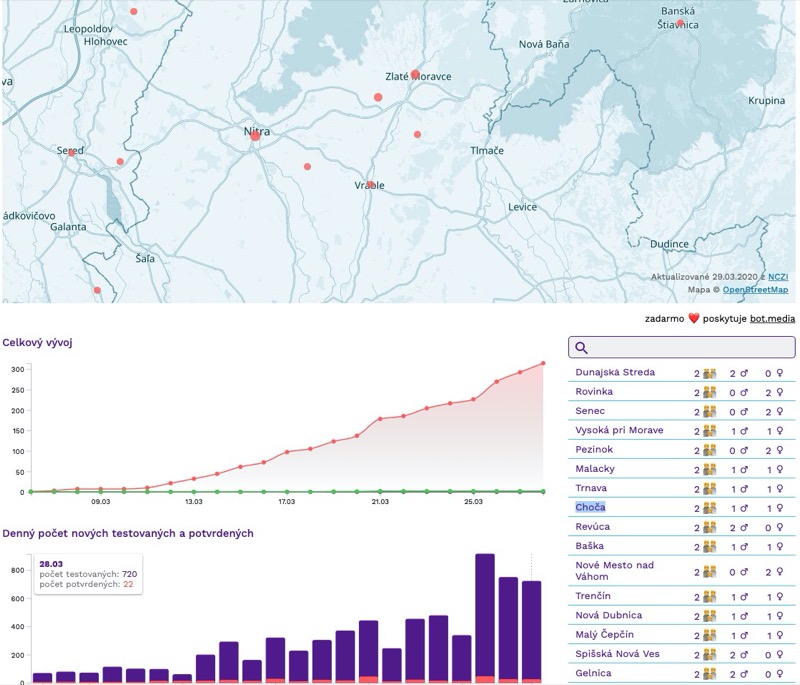Select the red map marker at Nitra
The width and height of the screenshot is (800, 685).
pyautogui.click(x=255, y=136)
